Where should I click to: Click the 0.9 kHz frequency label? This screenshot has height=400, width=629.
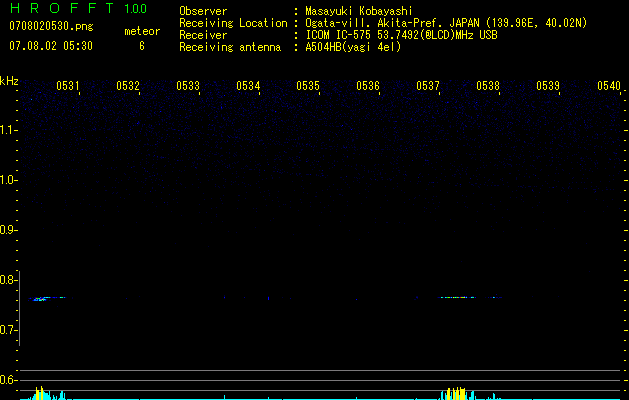coord(8,230)
